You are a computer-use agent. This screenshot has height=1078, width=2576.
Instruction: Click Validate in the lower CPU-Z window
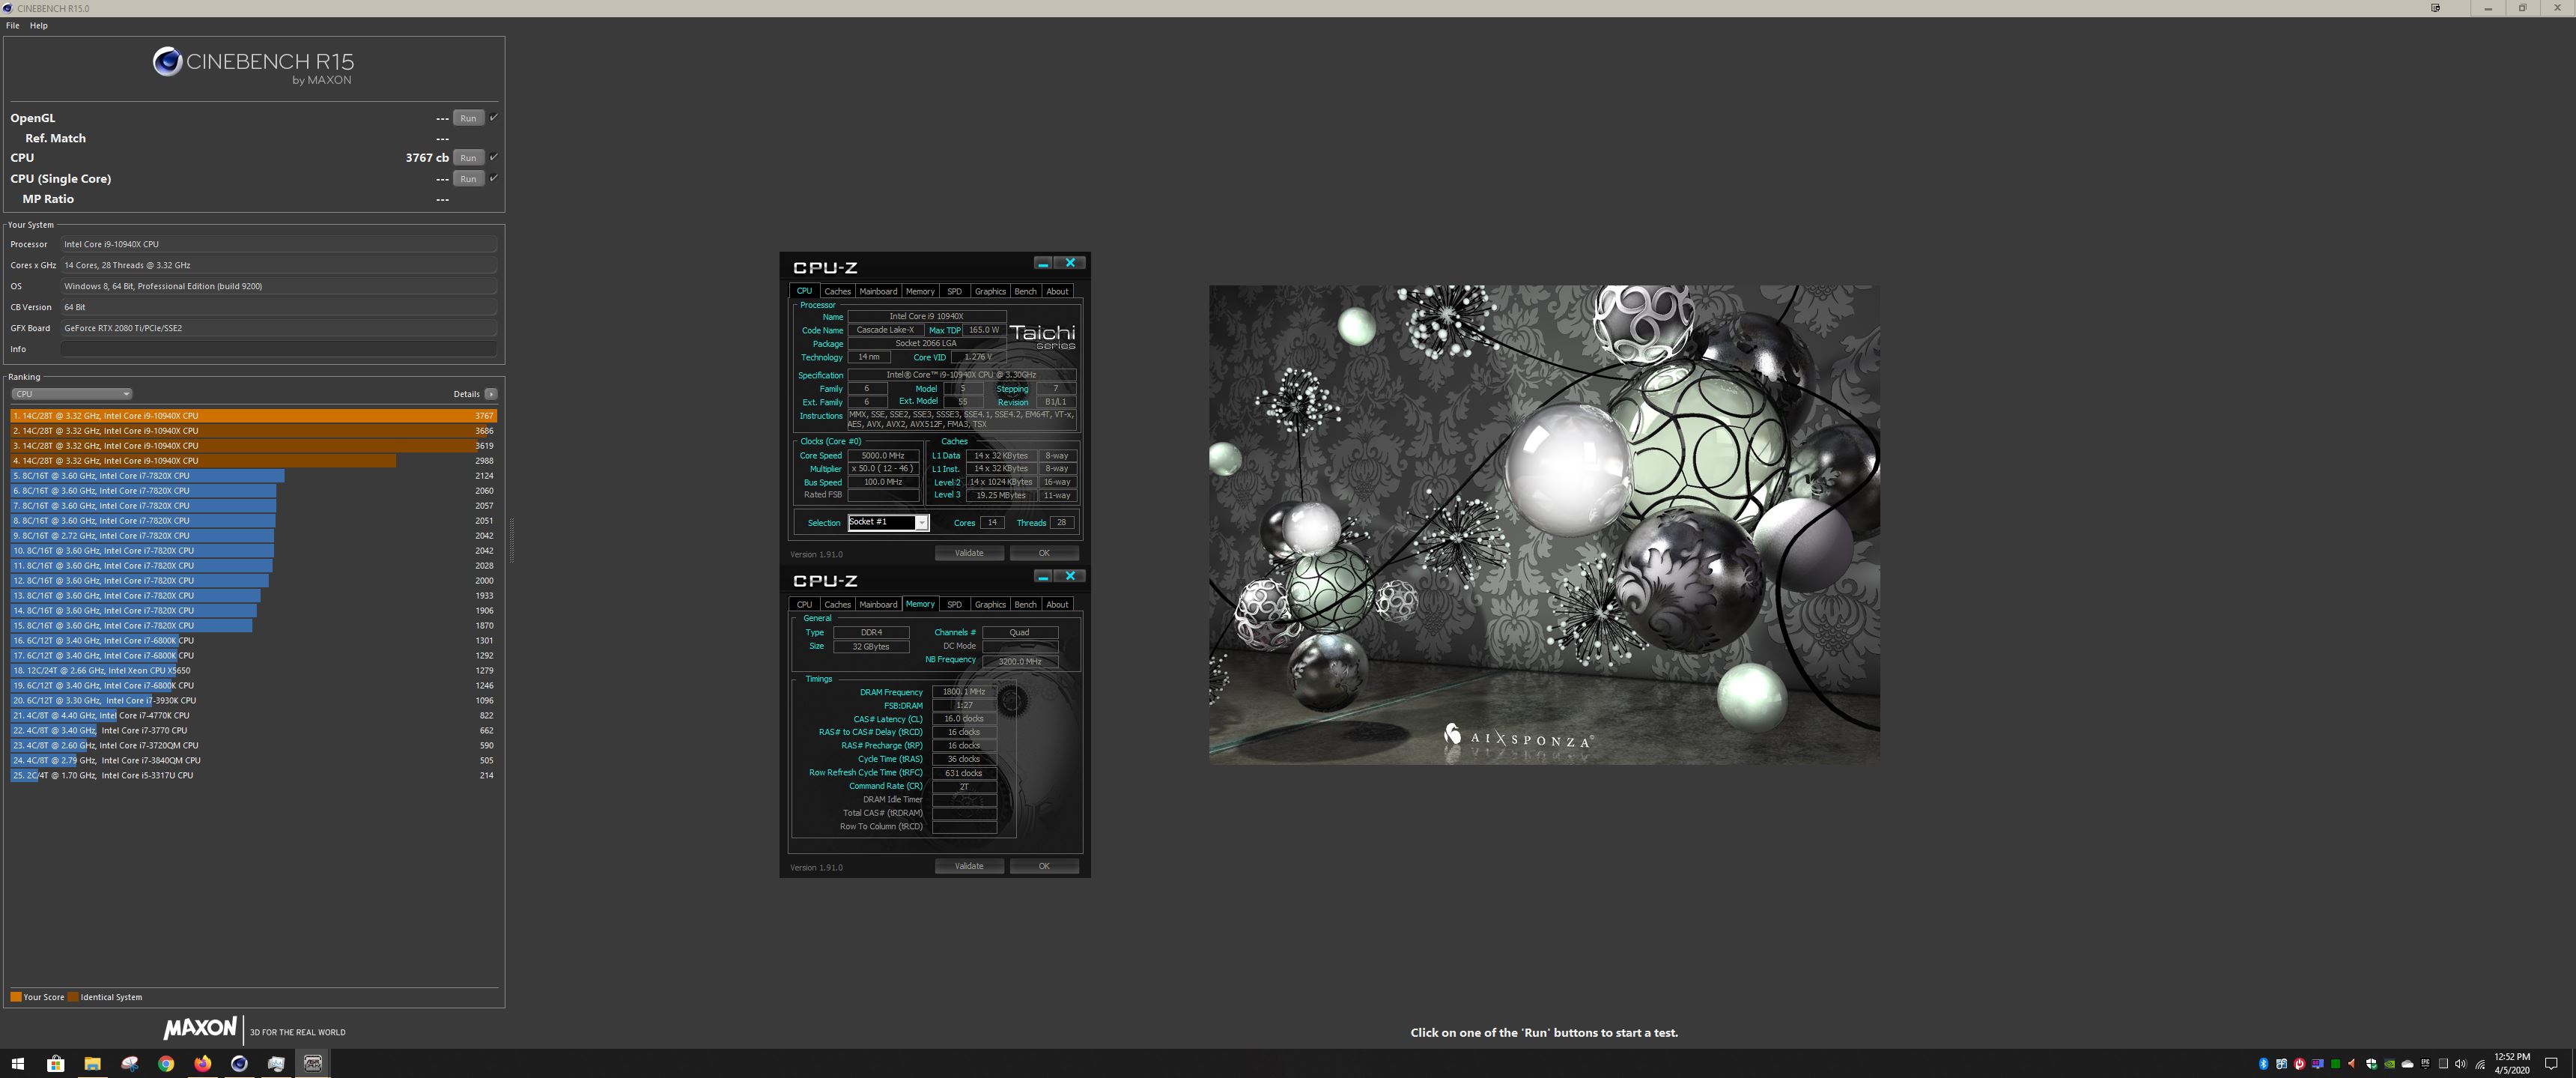(x=969, y=866)
